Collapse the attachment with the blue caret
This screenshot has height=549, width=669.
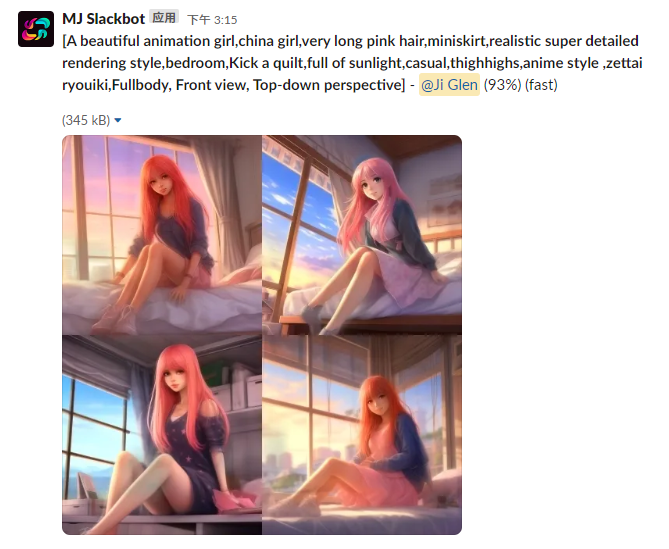click(x=118, y=120)
